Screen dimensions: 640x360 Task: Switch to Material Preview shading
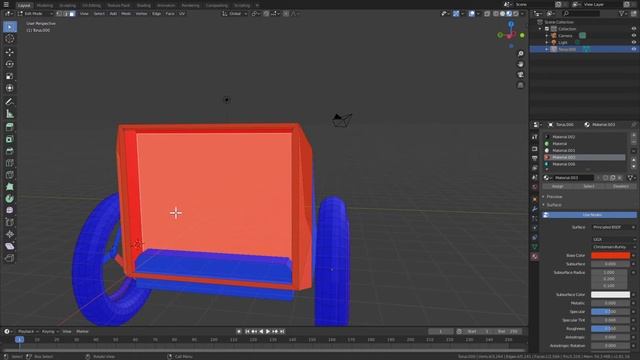pos(509,13)
